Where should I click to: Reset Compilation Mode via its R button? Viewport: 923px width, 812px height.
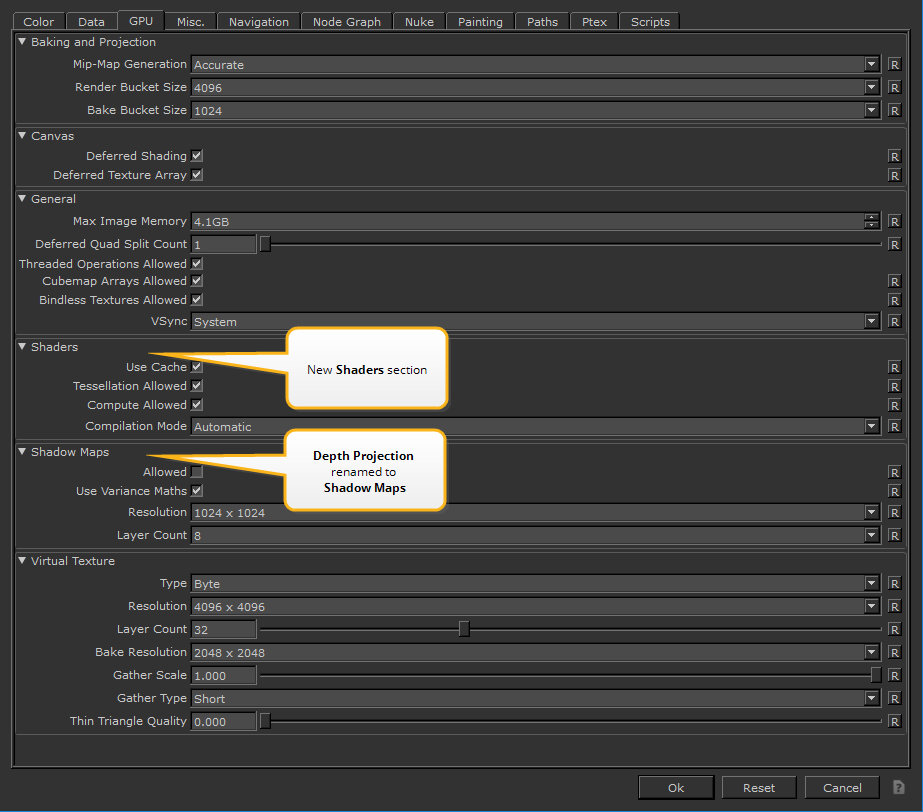[x=895, y=427]
